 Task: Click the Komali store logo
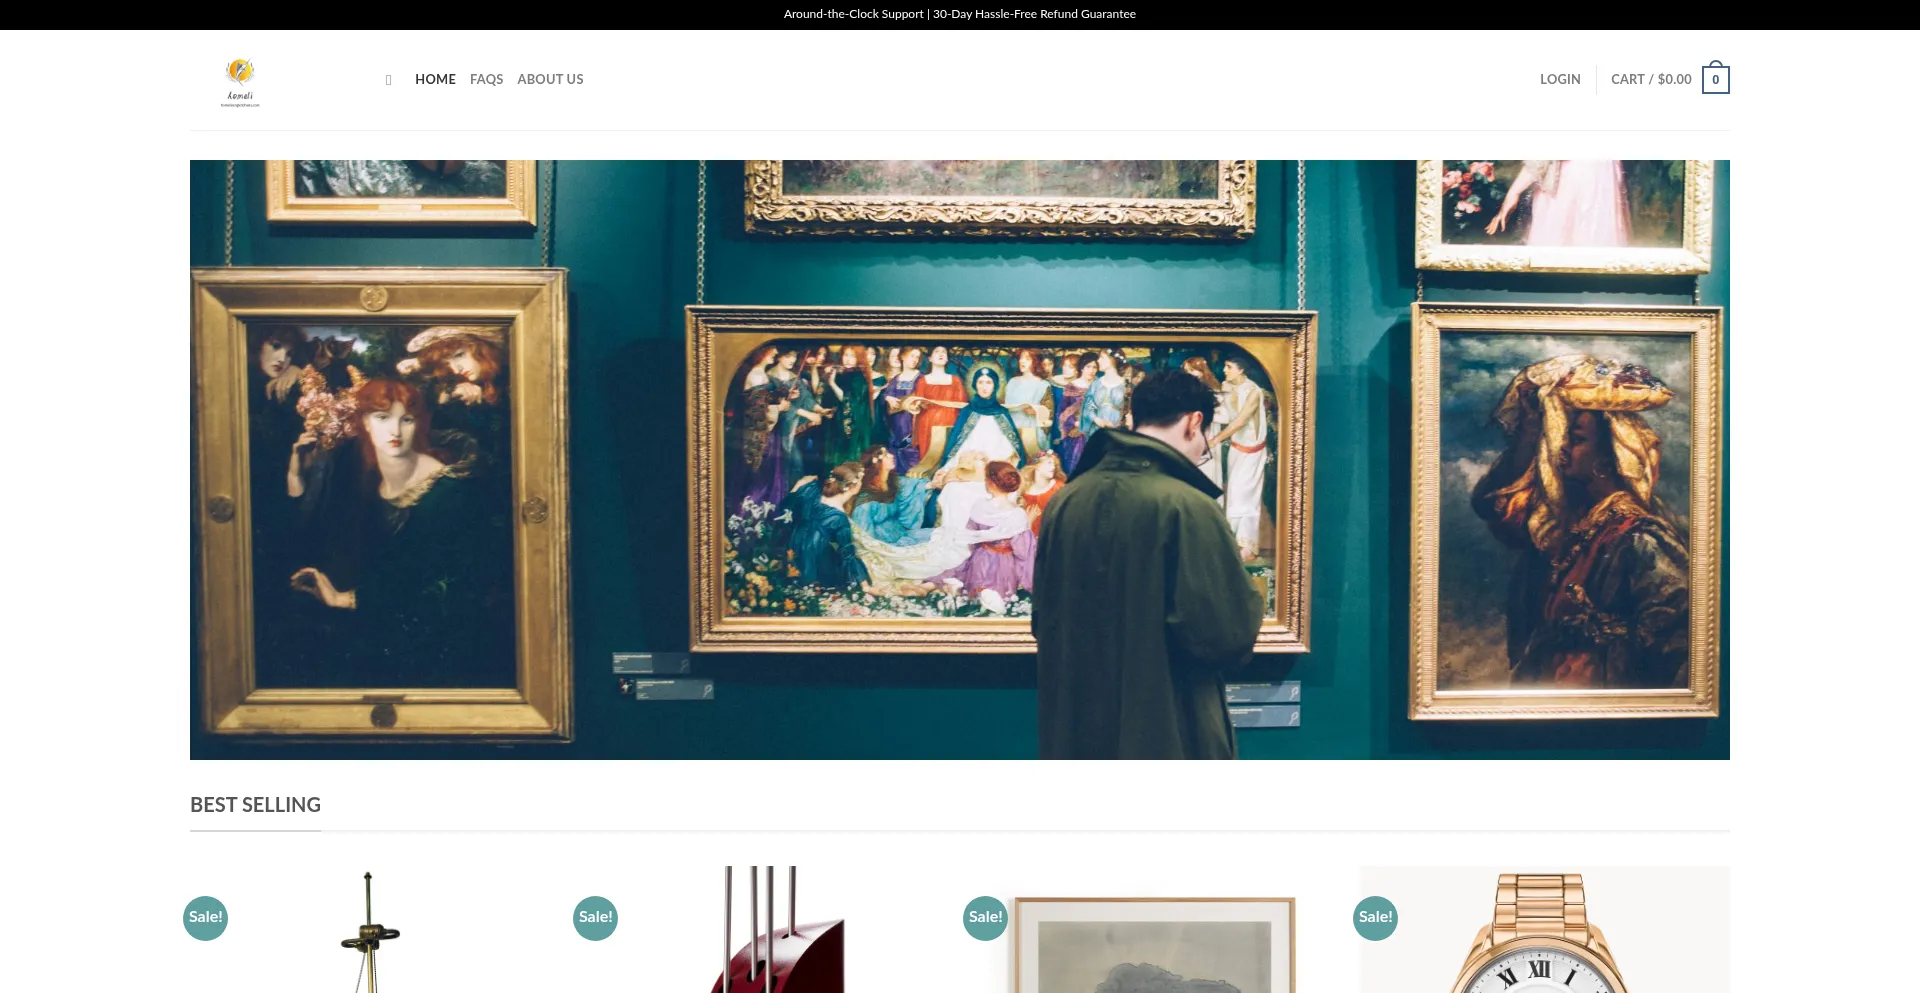tap(240, 81)
